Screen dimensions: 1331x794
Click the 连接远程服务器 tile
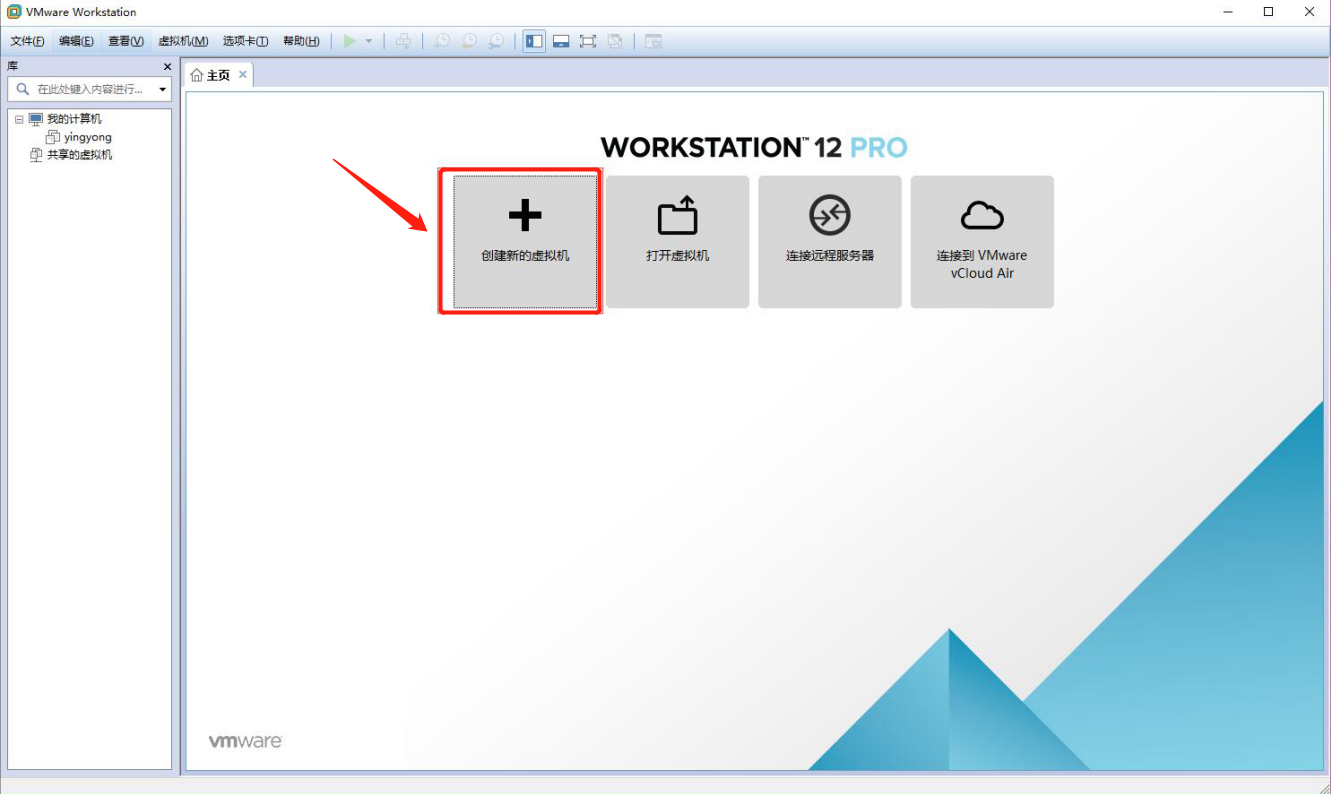830,242
